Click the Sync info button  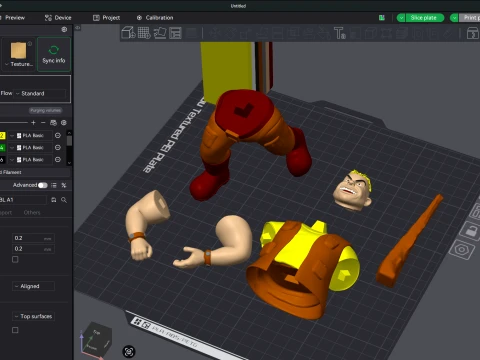[54, 54]
